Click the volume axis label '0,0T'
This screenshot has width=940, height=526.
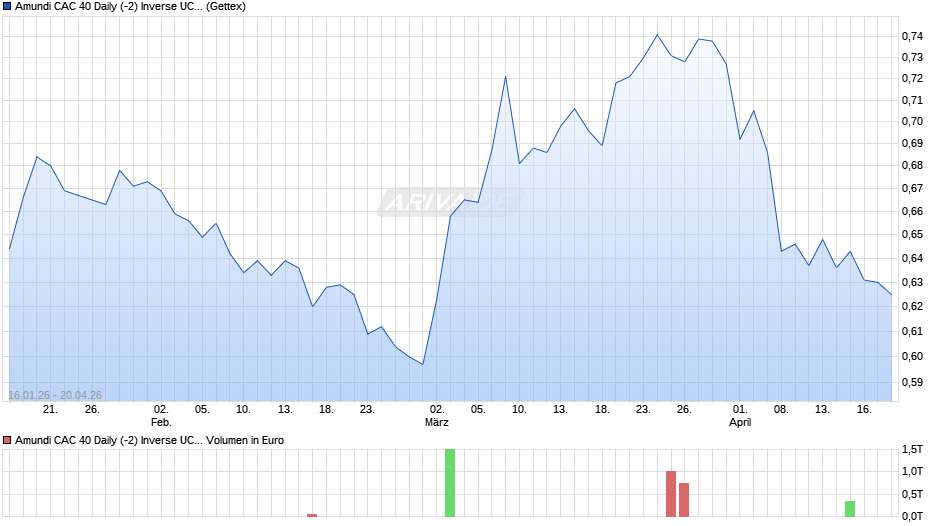[x=912, y=516]
